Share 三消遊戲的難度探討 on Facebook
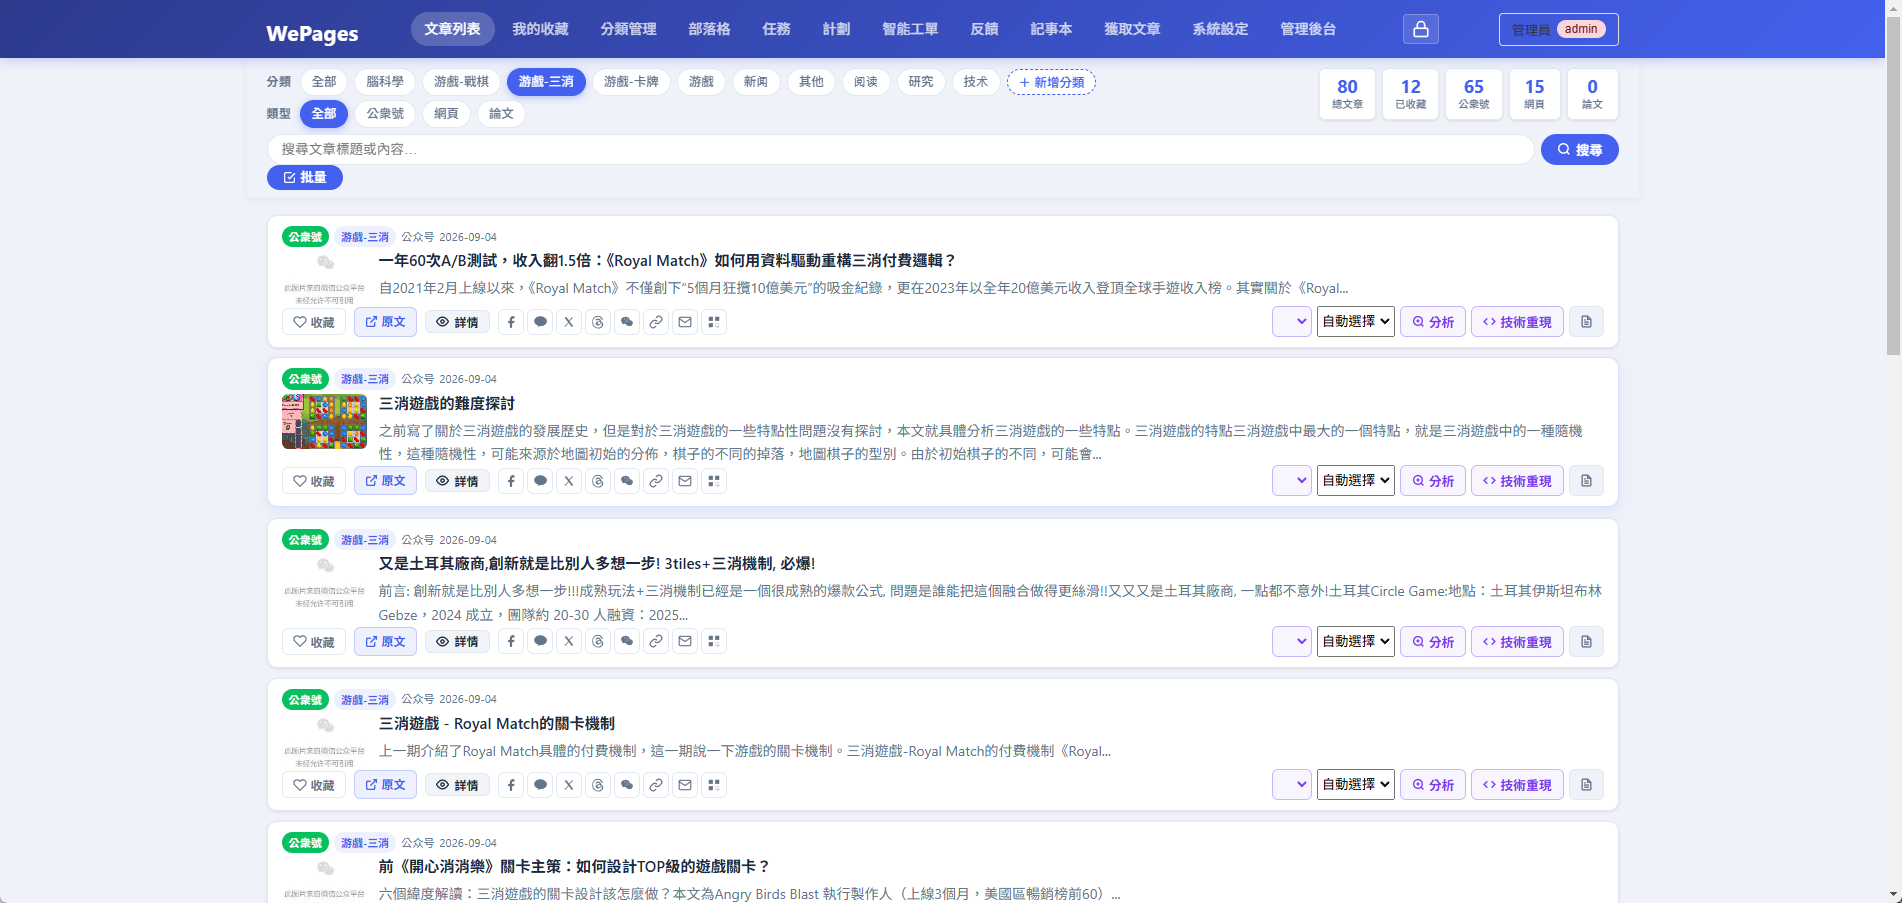Screen dimensions: 1902x903 pyautogui.click(x=511, y=481)
